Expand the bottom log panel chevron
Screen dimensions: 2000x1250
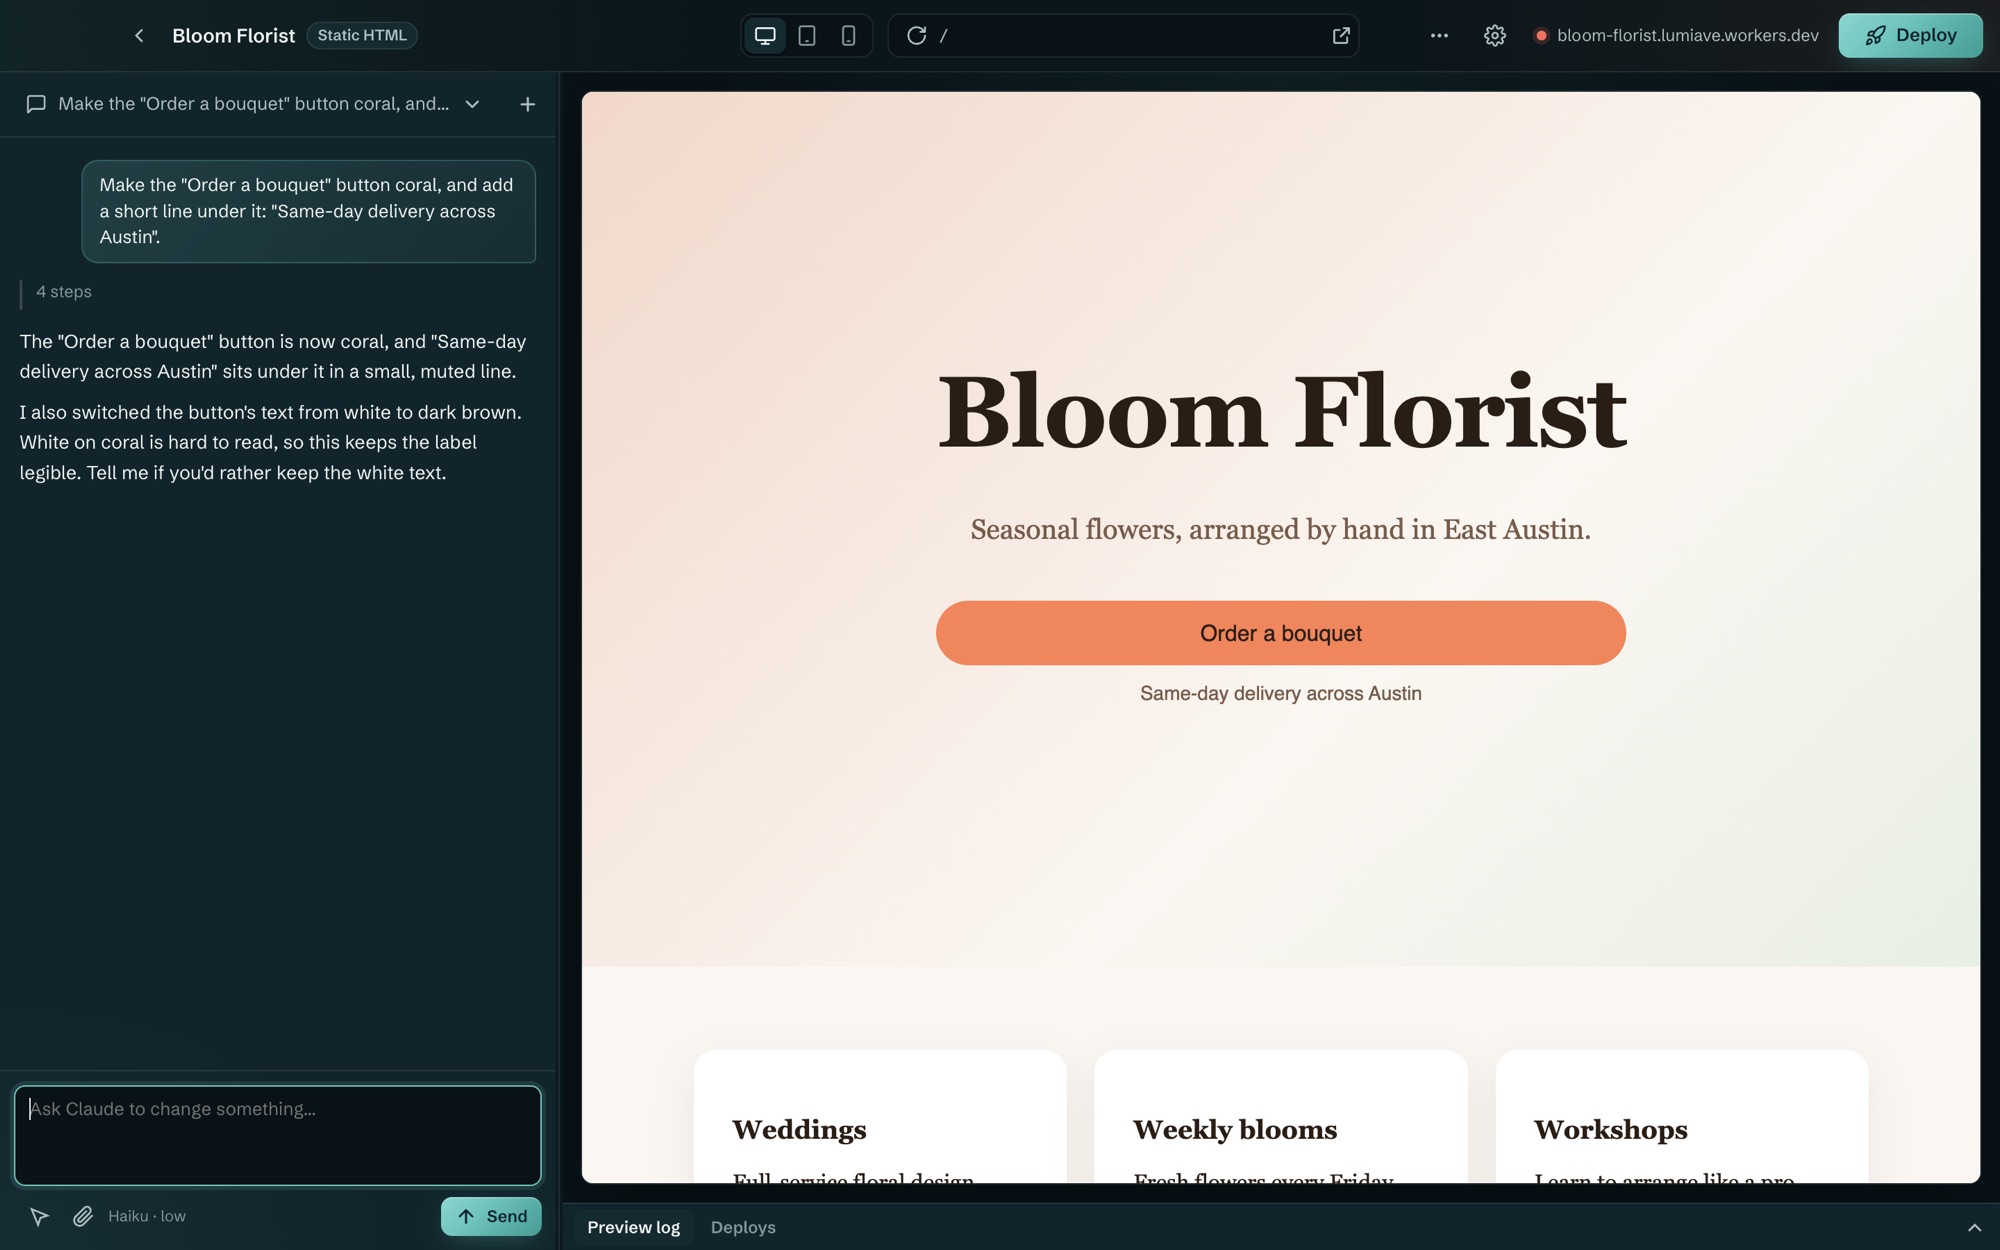[x=1974, y=1227]
